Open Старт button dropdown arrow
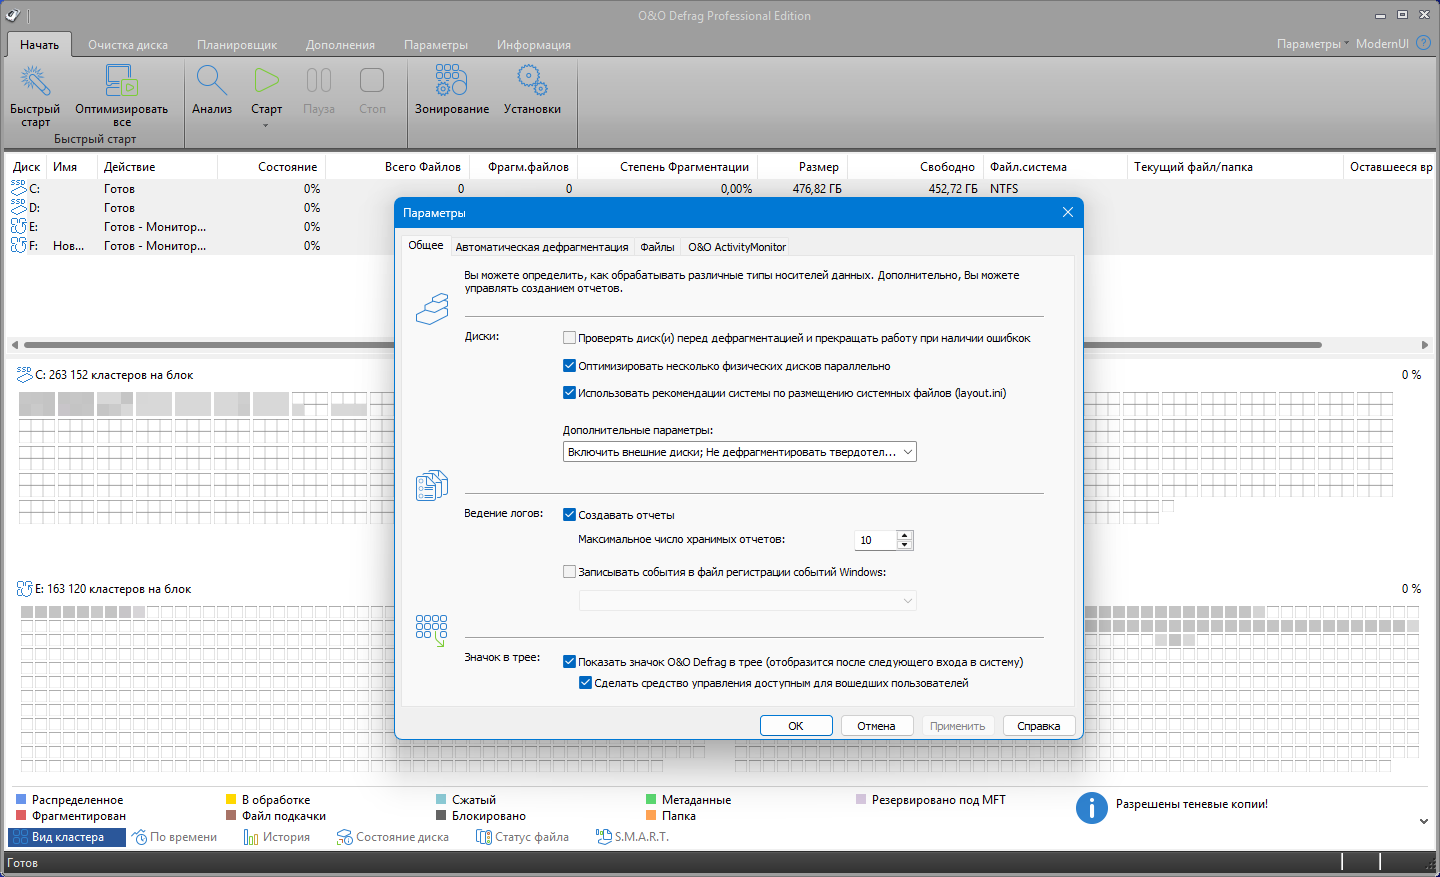The height and width of the screenshot is (877, 1440). click(266, 126)
